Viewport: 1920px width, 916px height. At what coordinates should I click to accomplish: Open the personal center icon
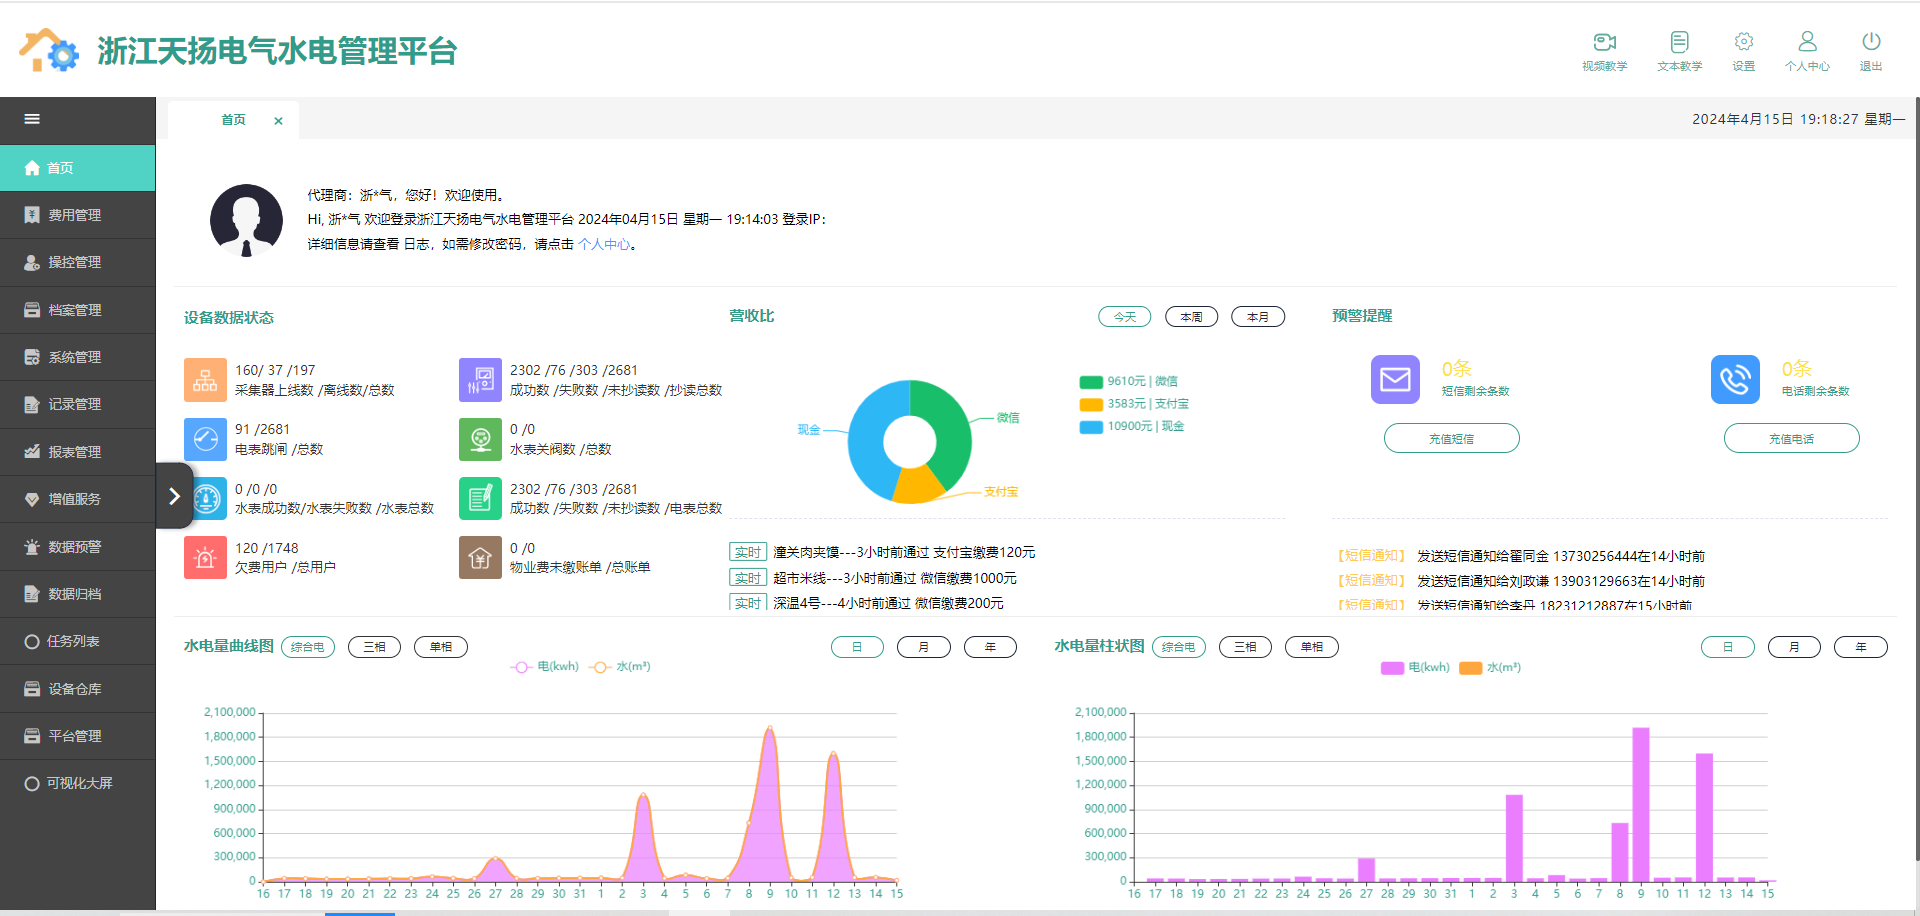1807,42
